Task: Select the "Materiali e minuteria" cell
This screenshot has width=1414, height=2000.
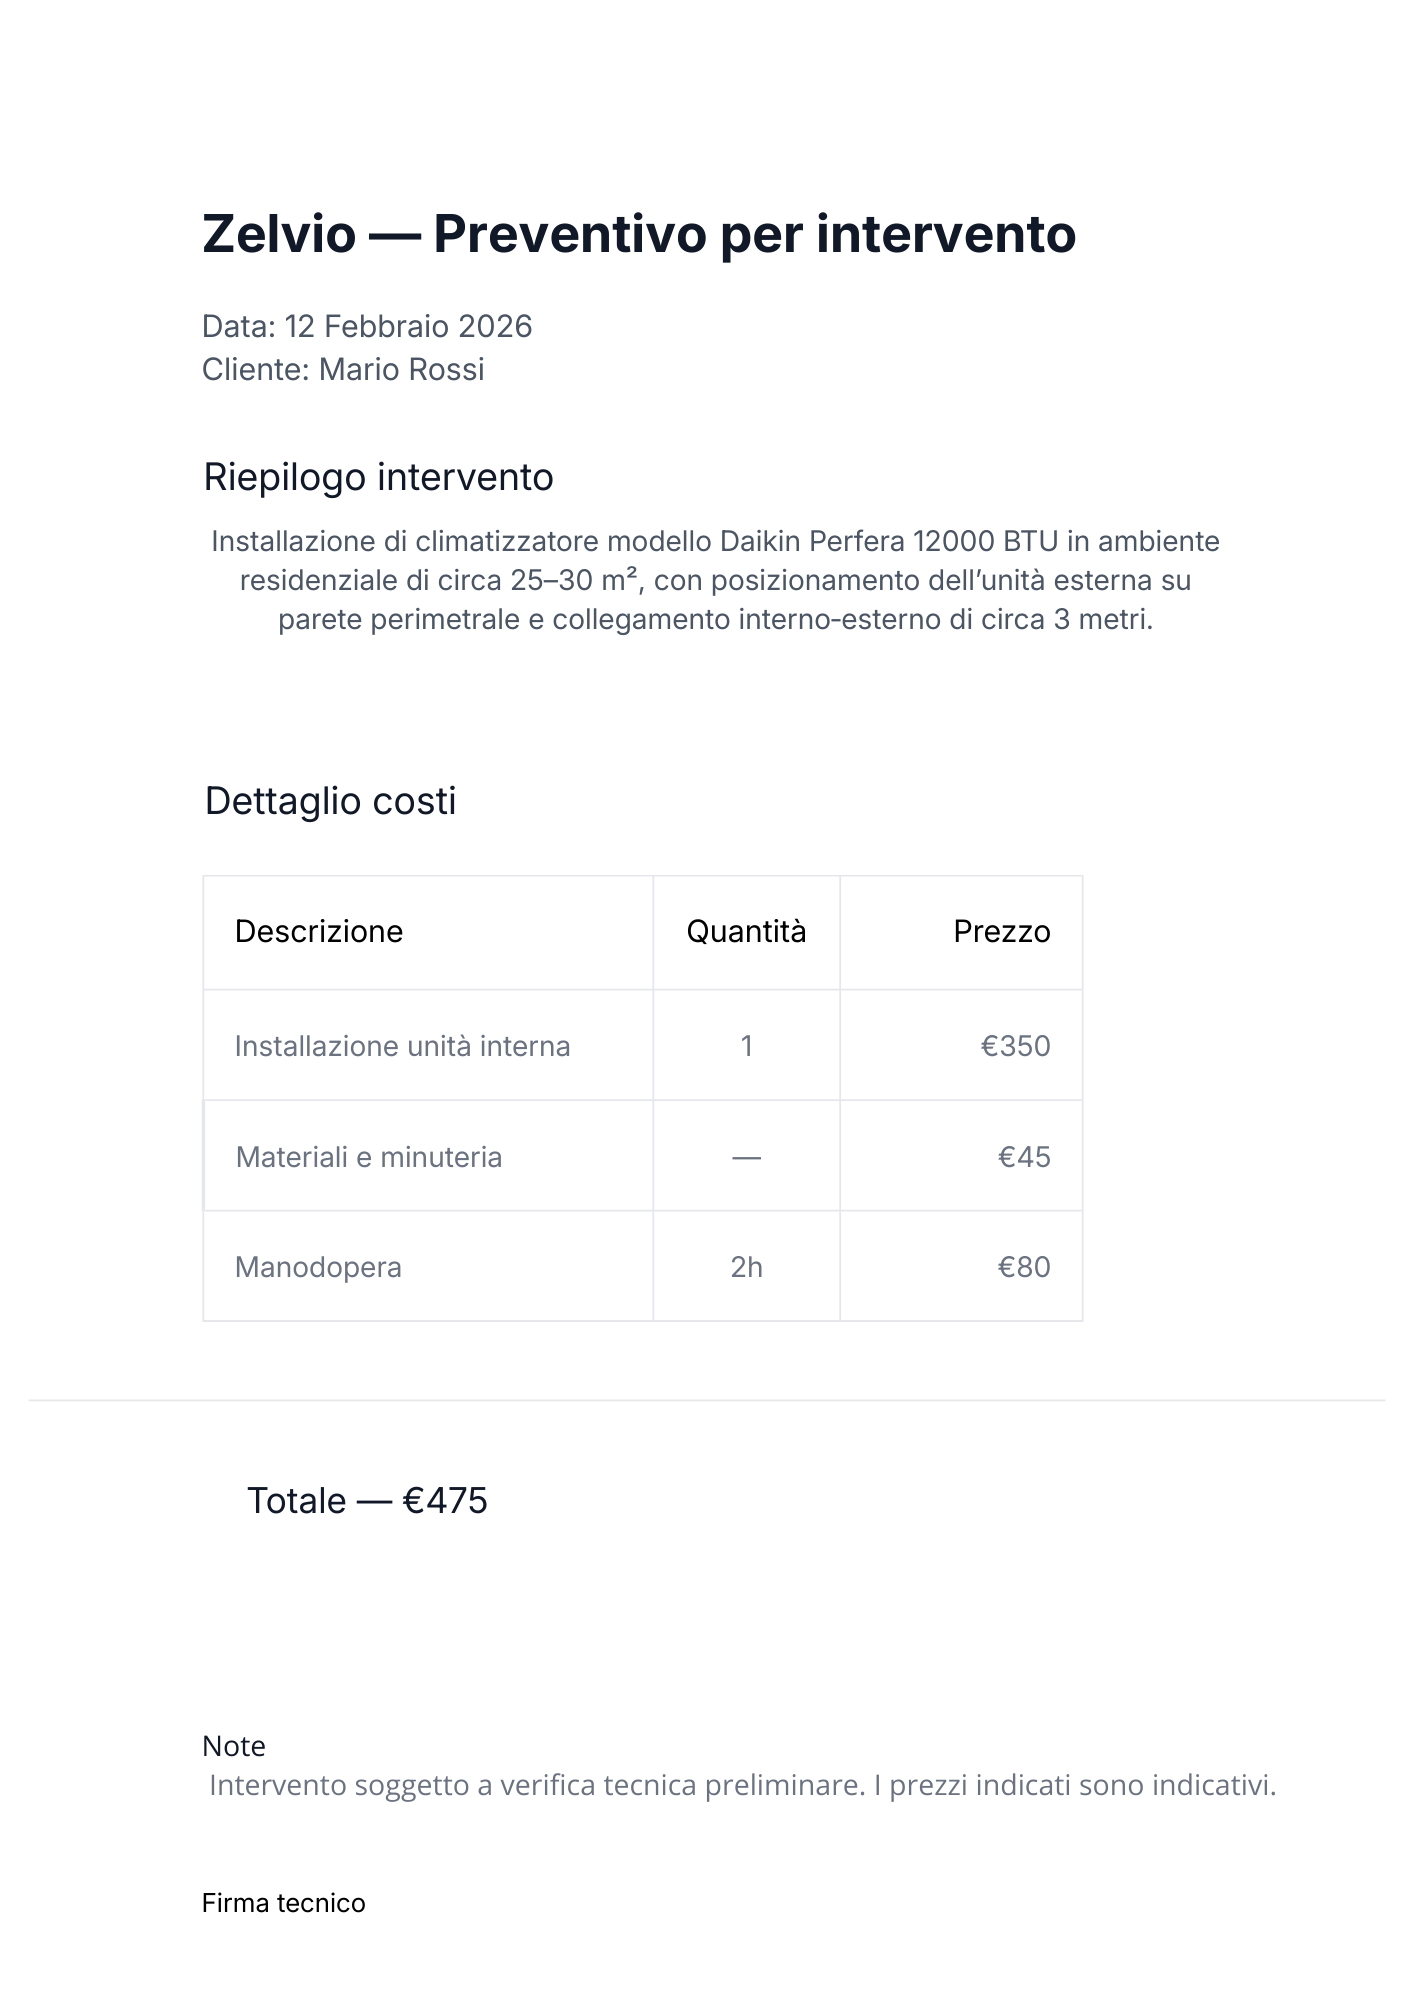Action: [x=369, y=1157]
